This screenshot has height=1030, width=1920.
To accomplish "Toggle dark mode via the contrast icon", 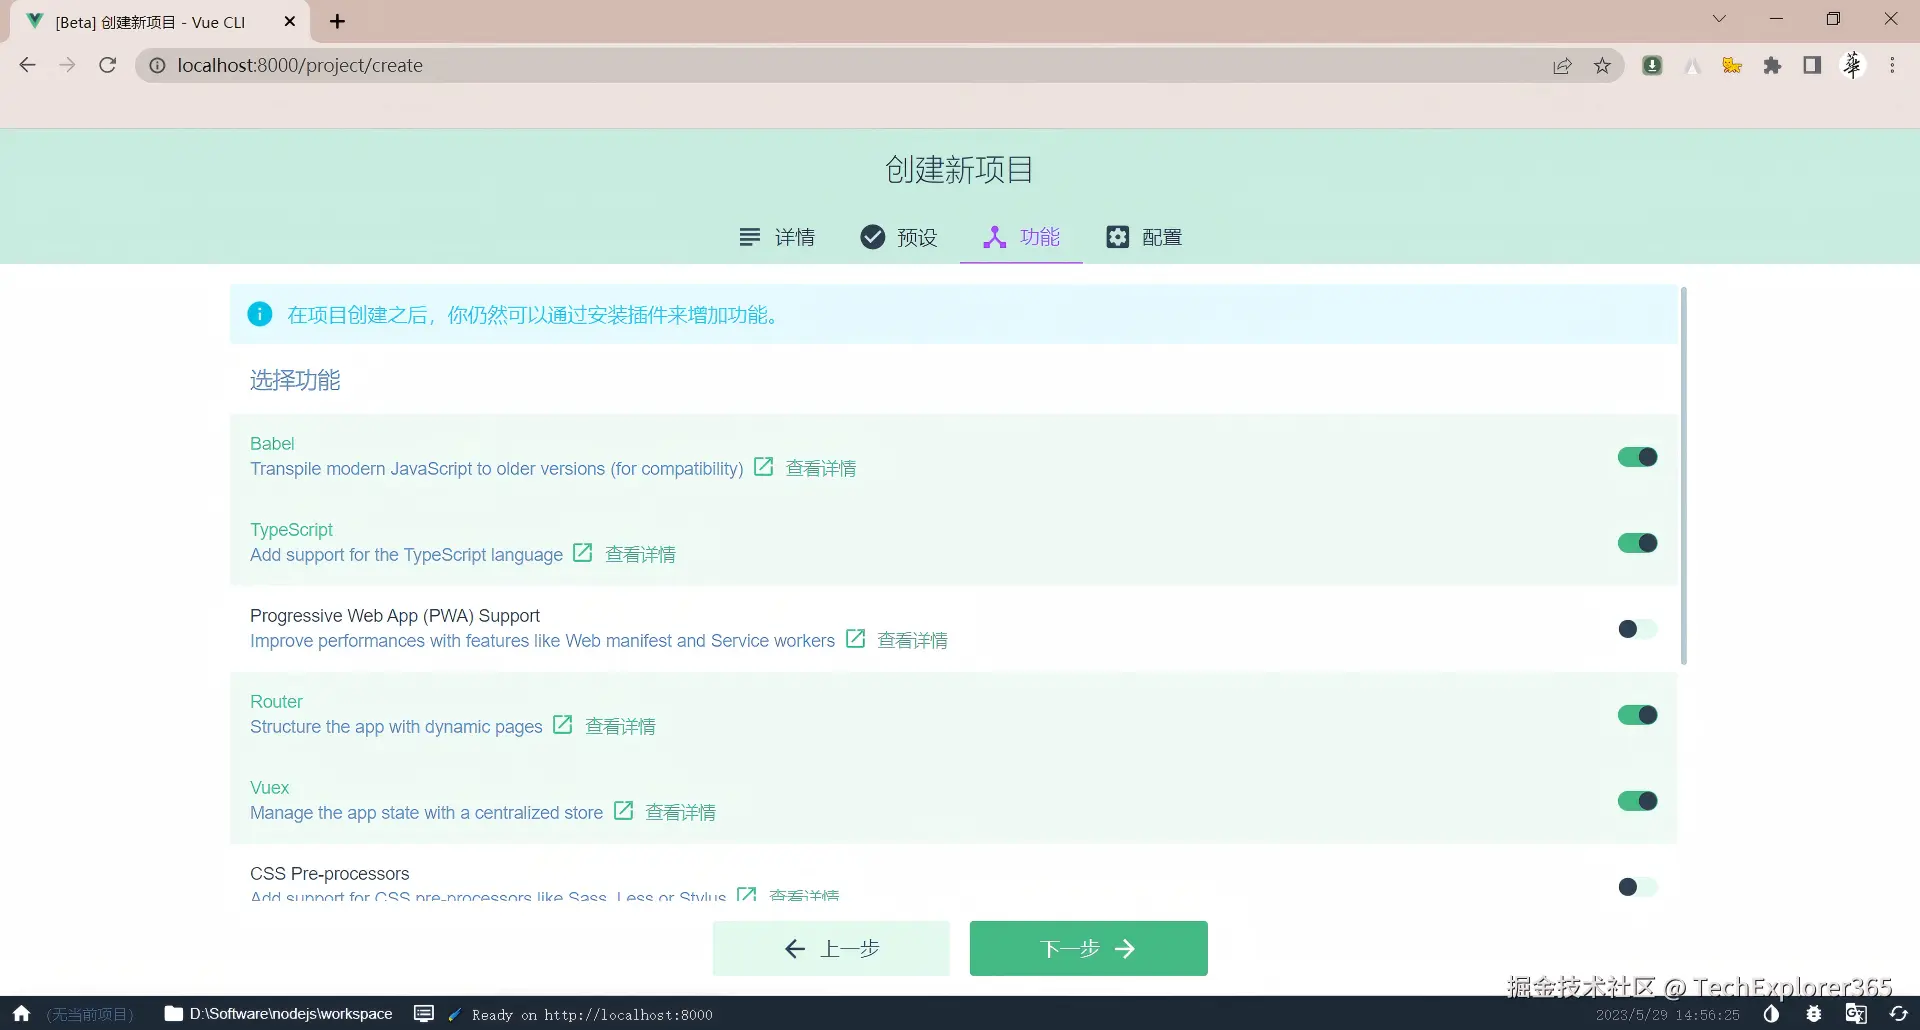I will click(x=1773, y=1014).
